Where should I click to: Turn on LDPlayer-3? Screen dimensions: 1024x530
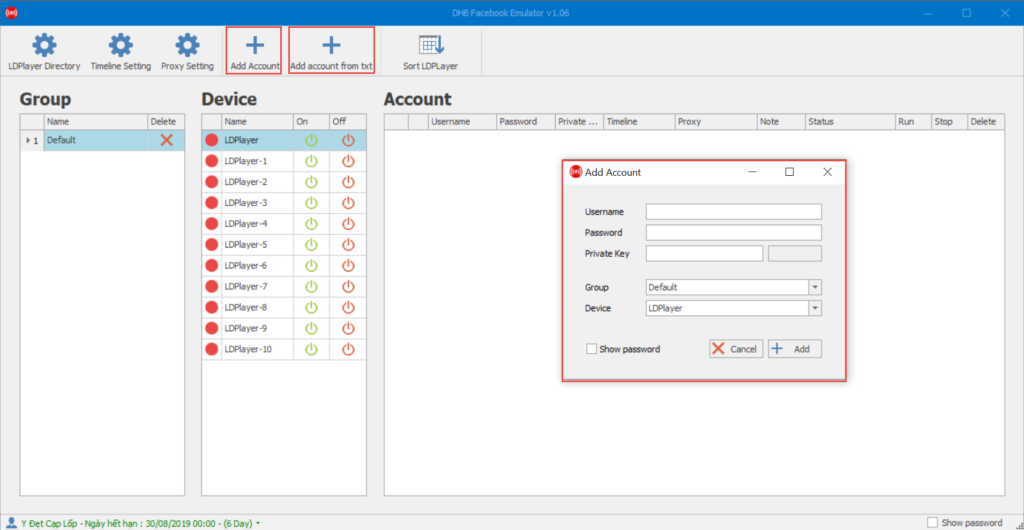point(312,202)
